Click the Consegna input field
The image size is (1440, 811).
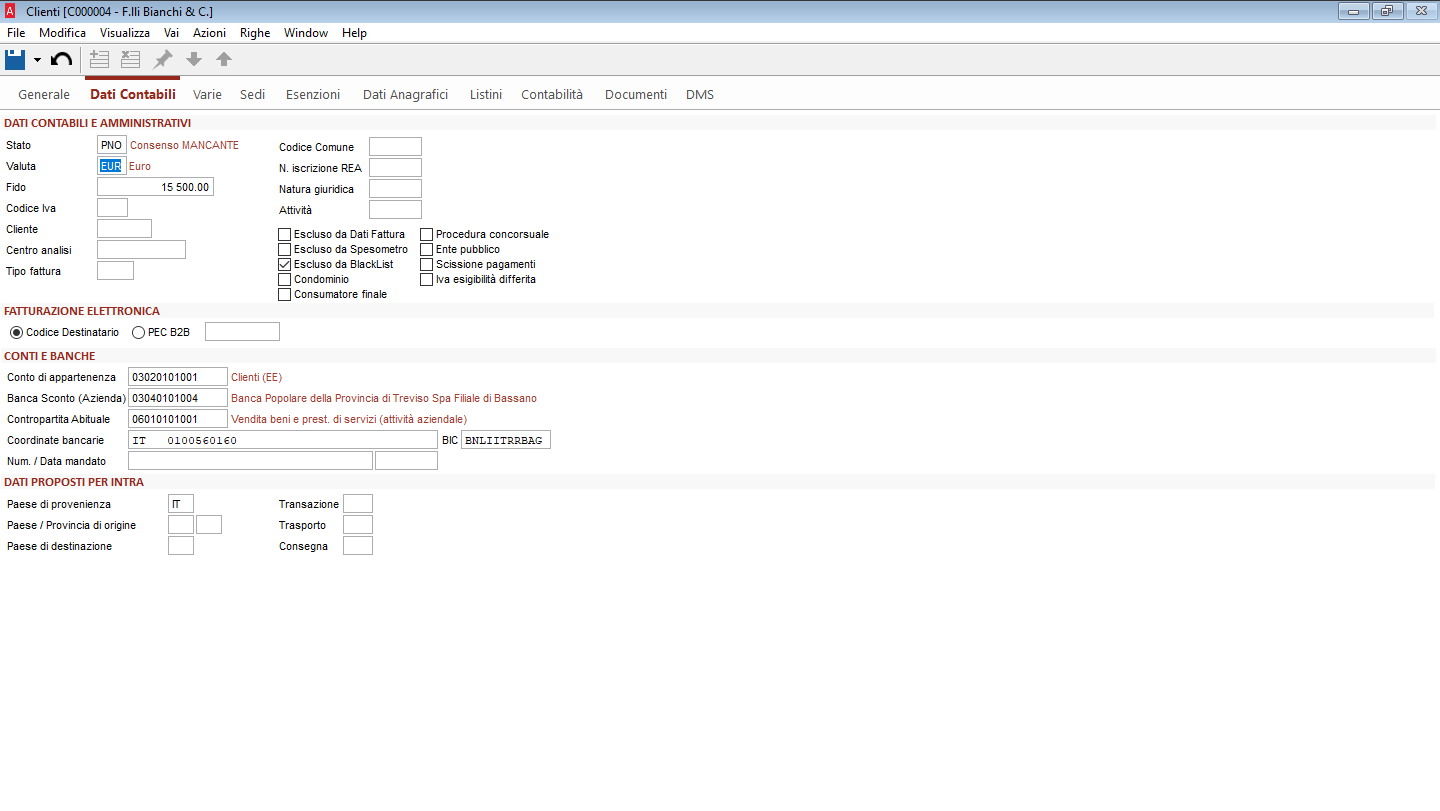tap(358, 546)
